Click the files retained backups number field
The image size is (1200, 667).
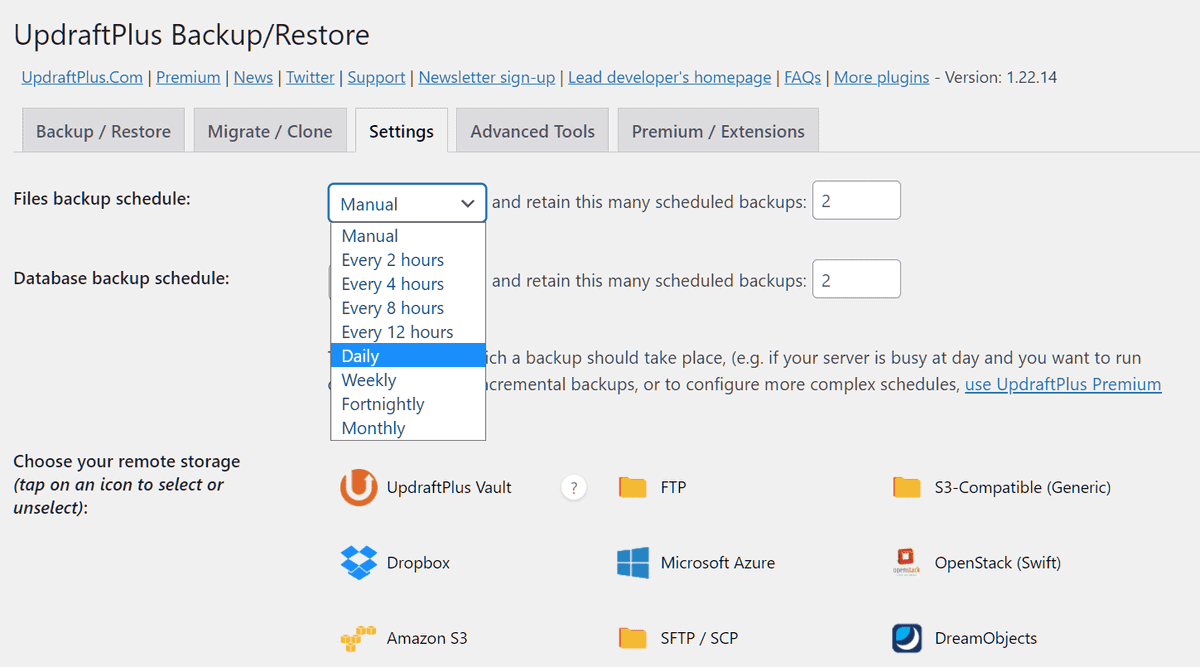coord(856,200)
